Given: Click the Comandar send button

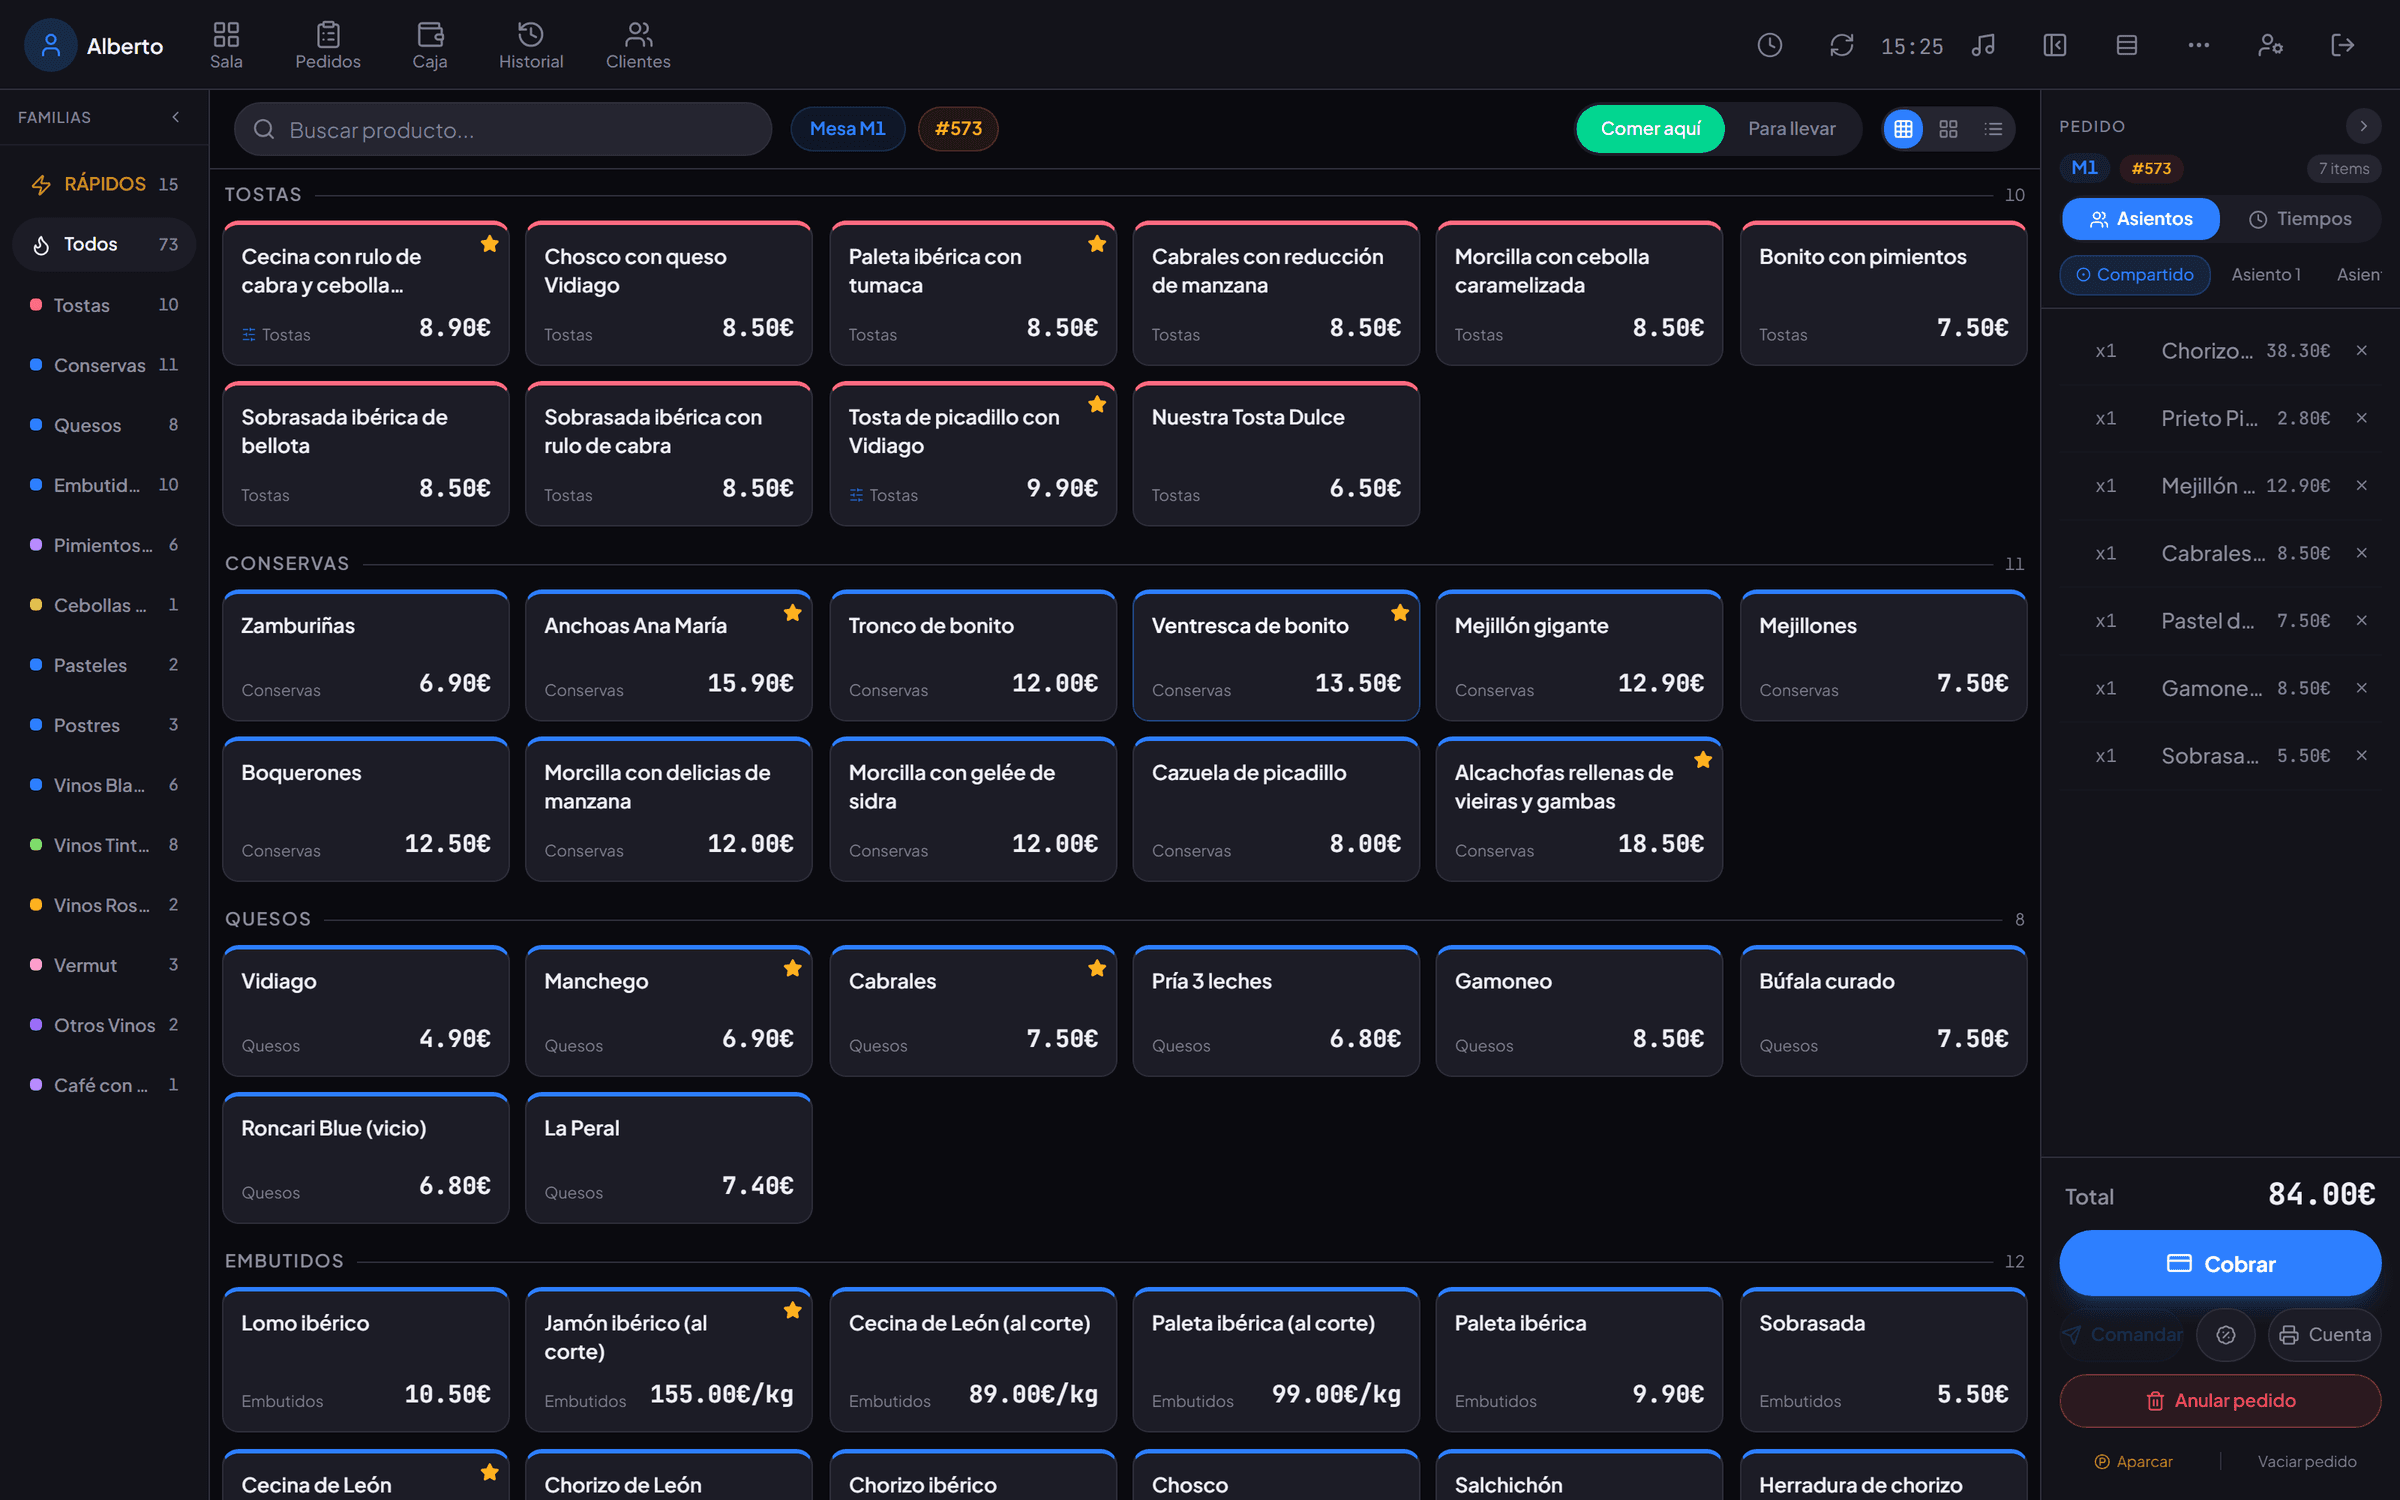Looking at the screenshot, I should coord(2124,1335).
